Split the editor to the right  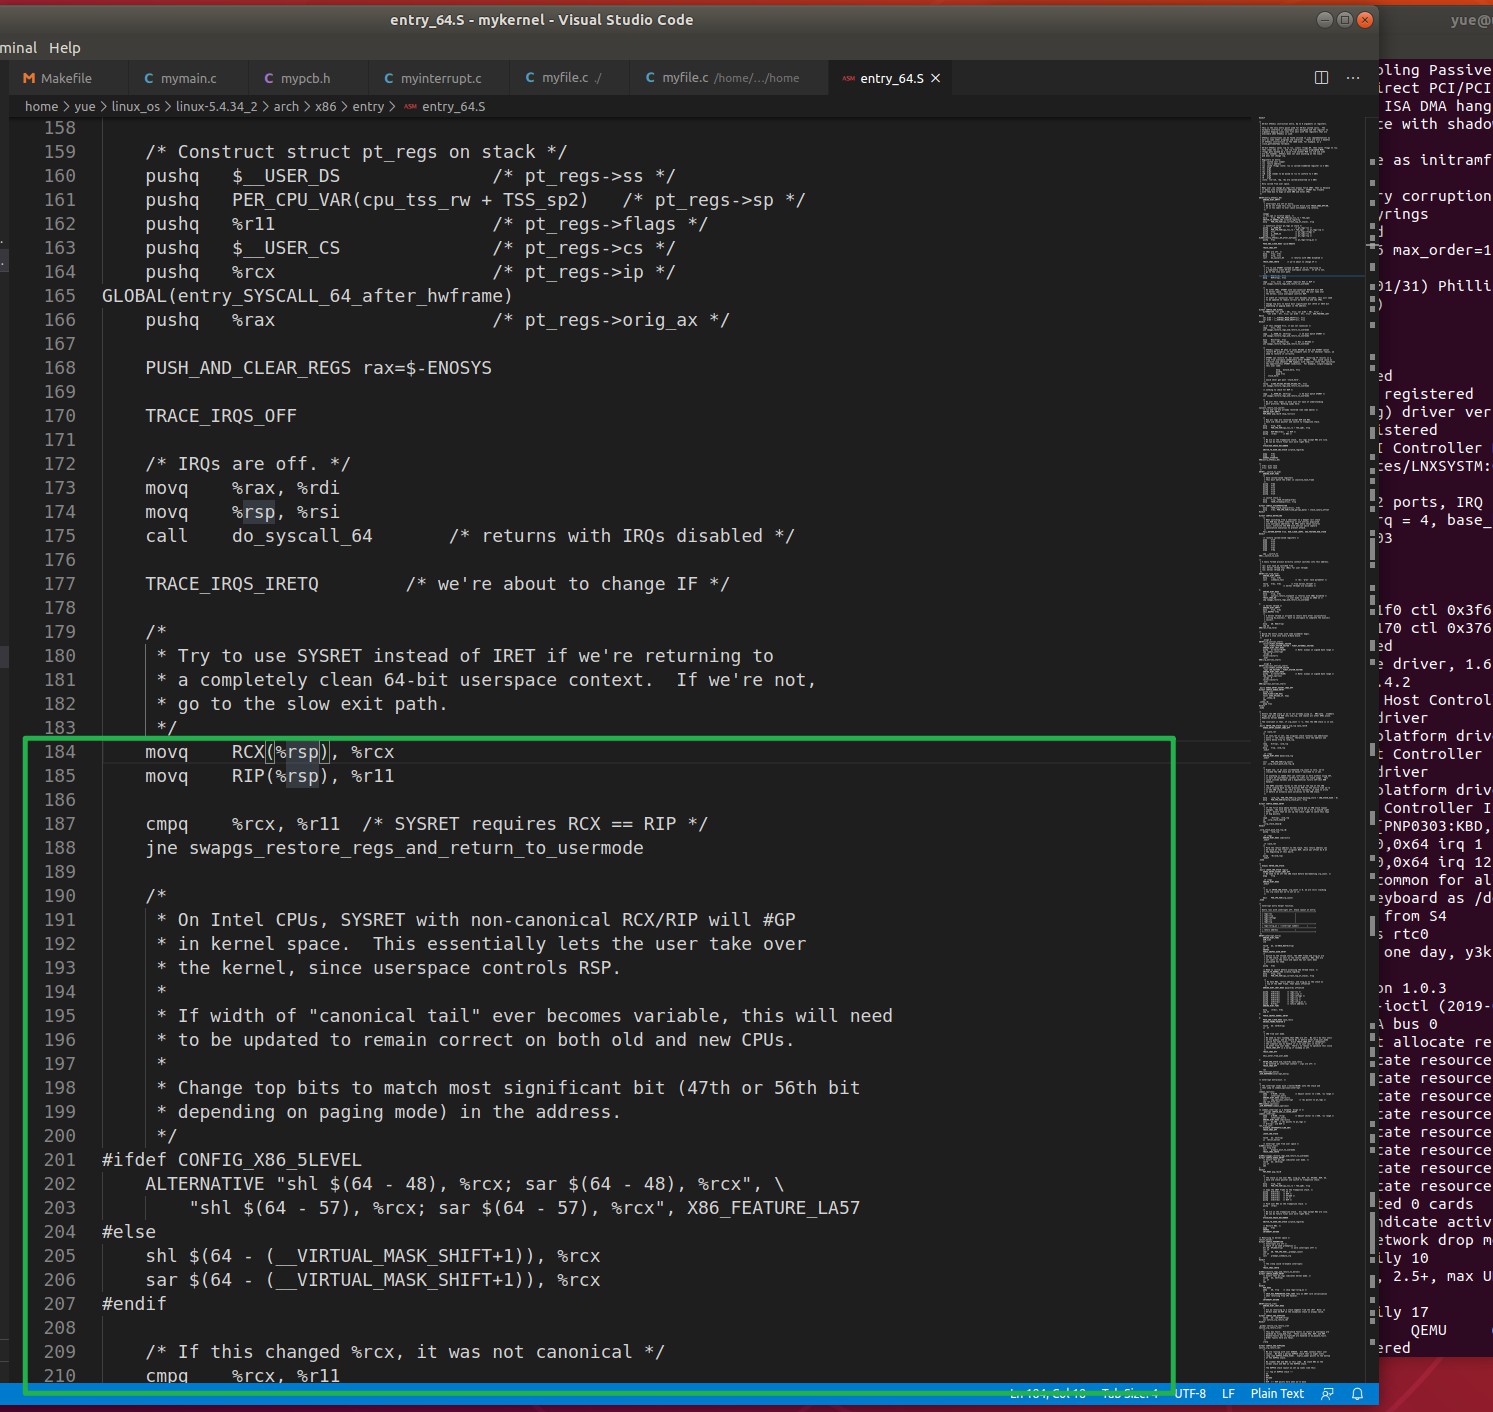pyautogui.click(x=1321, y=78)
